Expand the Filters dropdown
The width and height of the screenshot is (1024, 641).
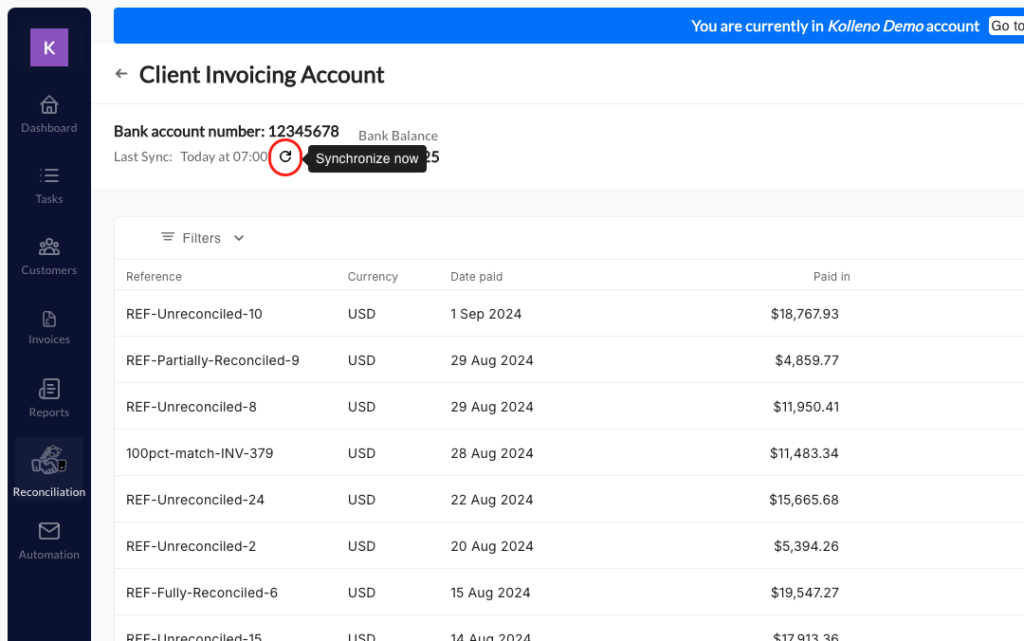(x=203, y=238)
